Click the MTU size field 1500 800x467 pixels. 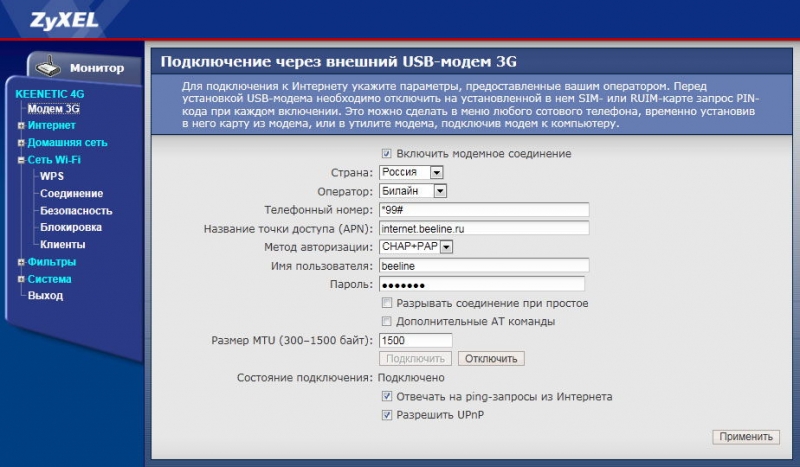[x=416, y=340]
